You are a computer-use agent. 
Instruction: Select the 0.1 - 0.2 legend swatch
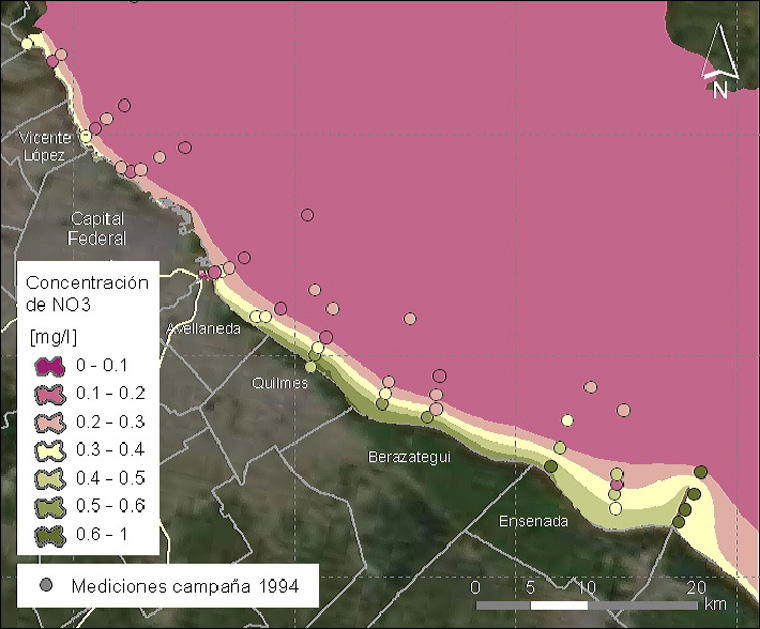(x=49, y=393)
